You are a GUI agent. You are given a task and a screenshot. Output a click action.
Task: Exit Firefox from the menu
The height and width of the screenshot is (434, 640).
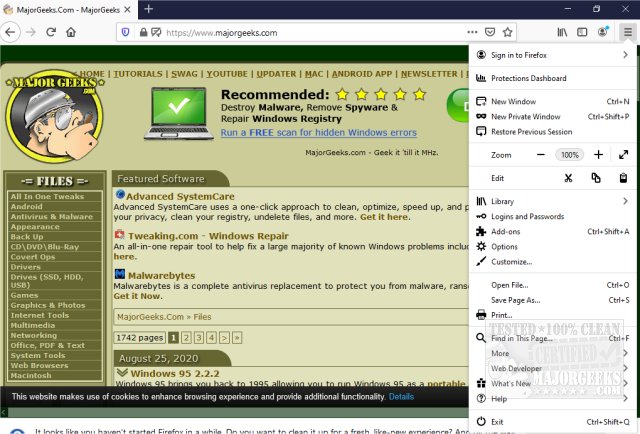click(x=552, y=422)
